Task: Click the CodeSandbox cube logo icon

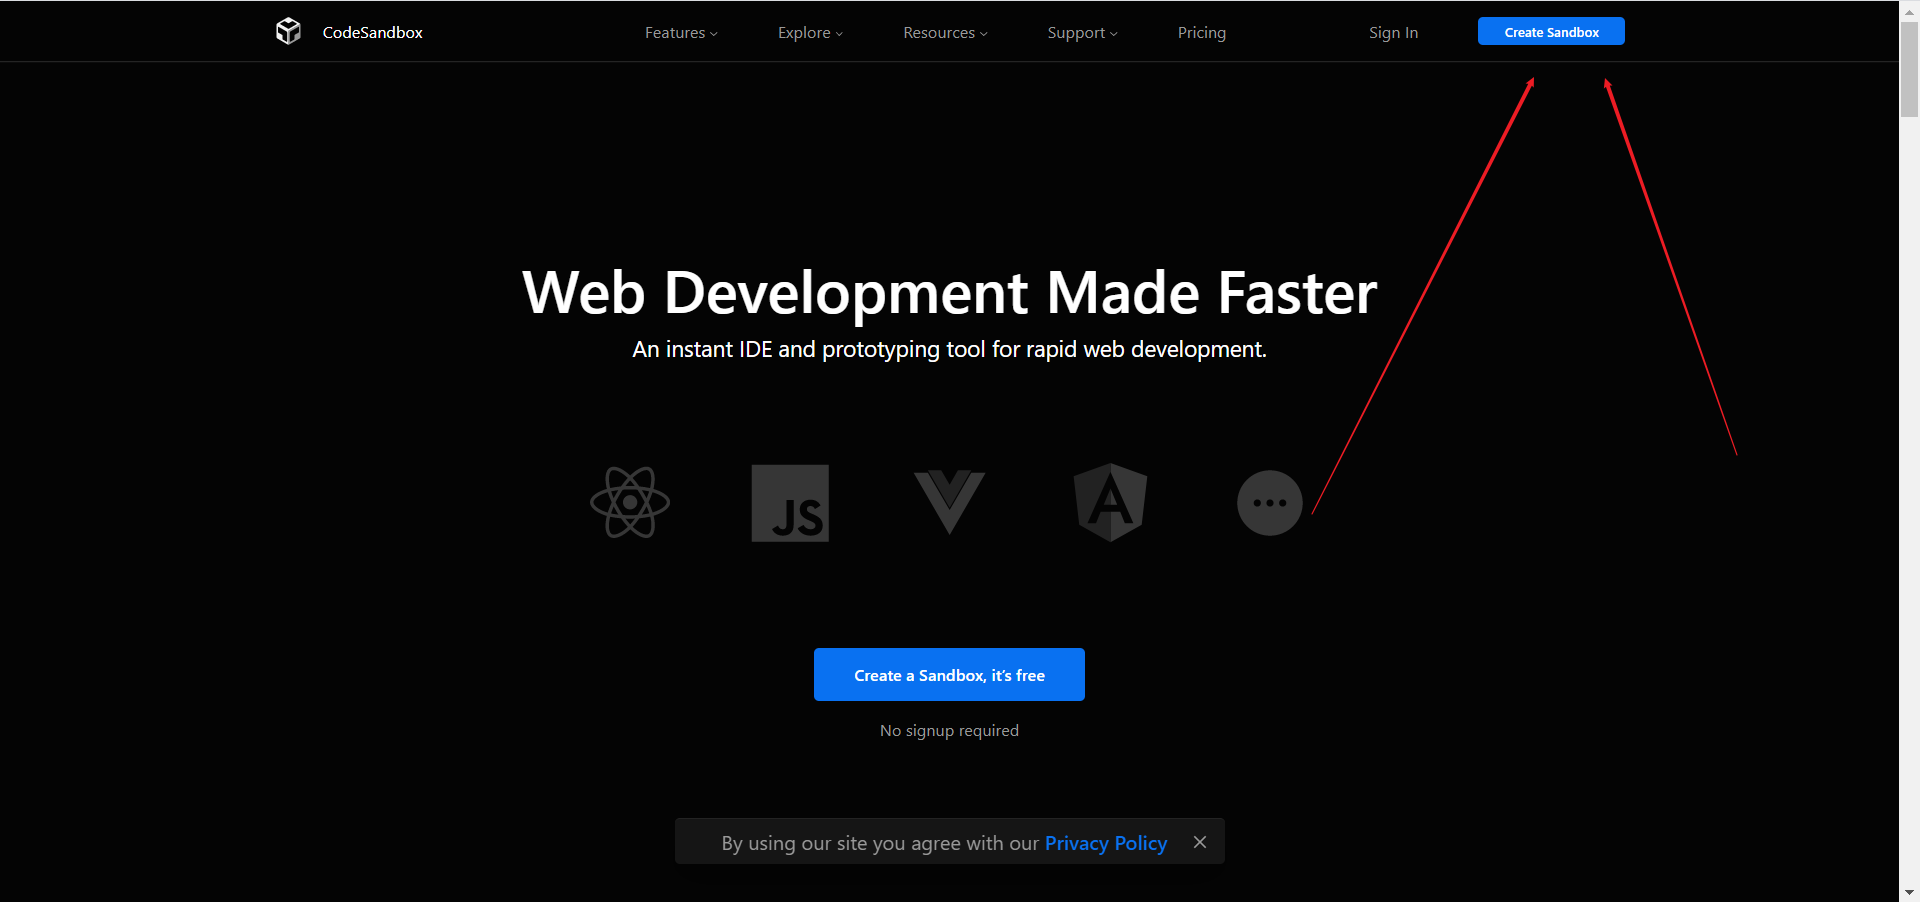Action: tap(288, 32)
